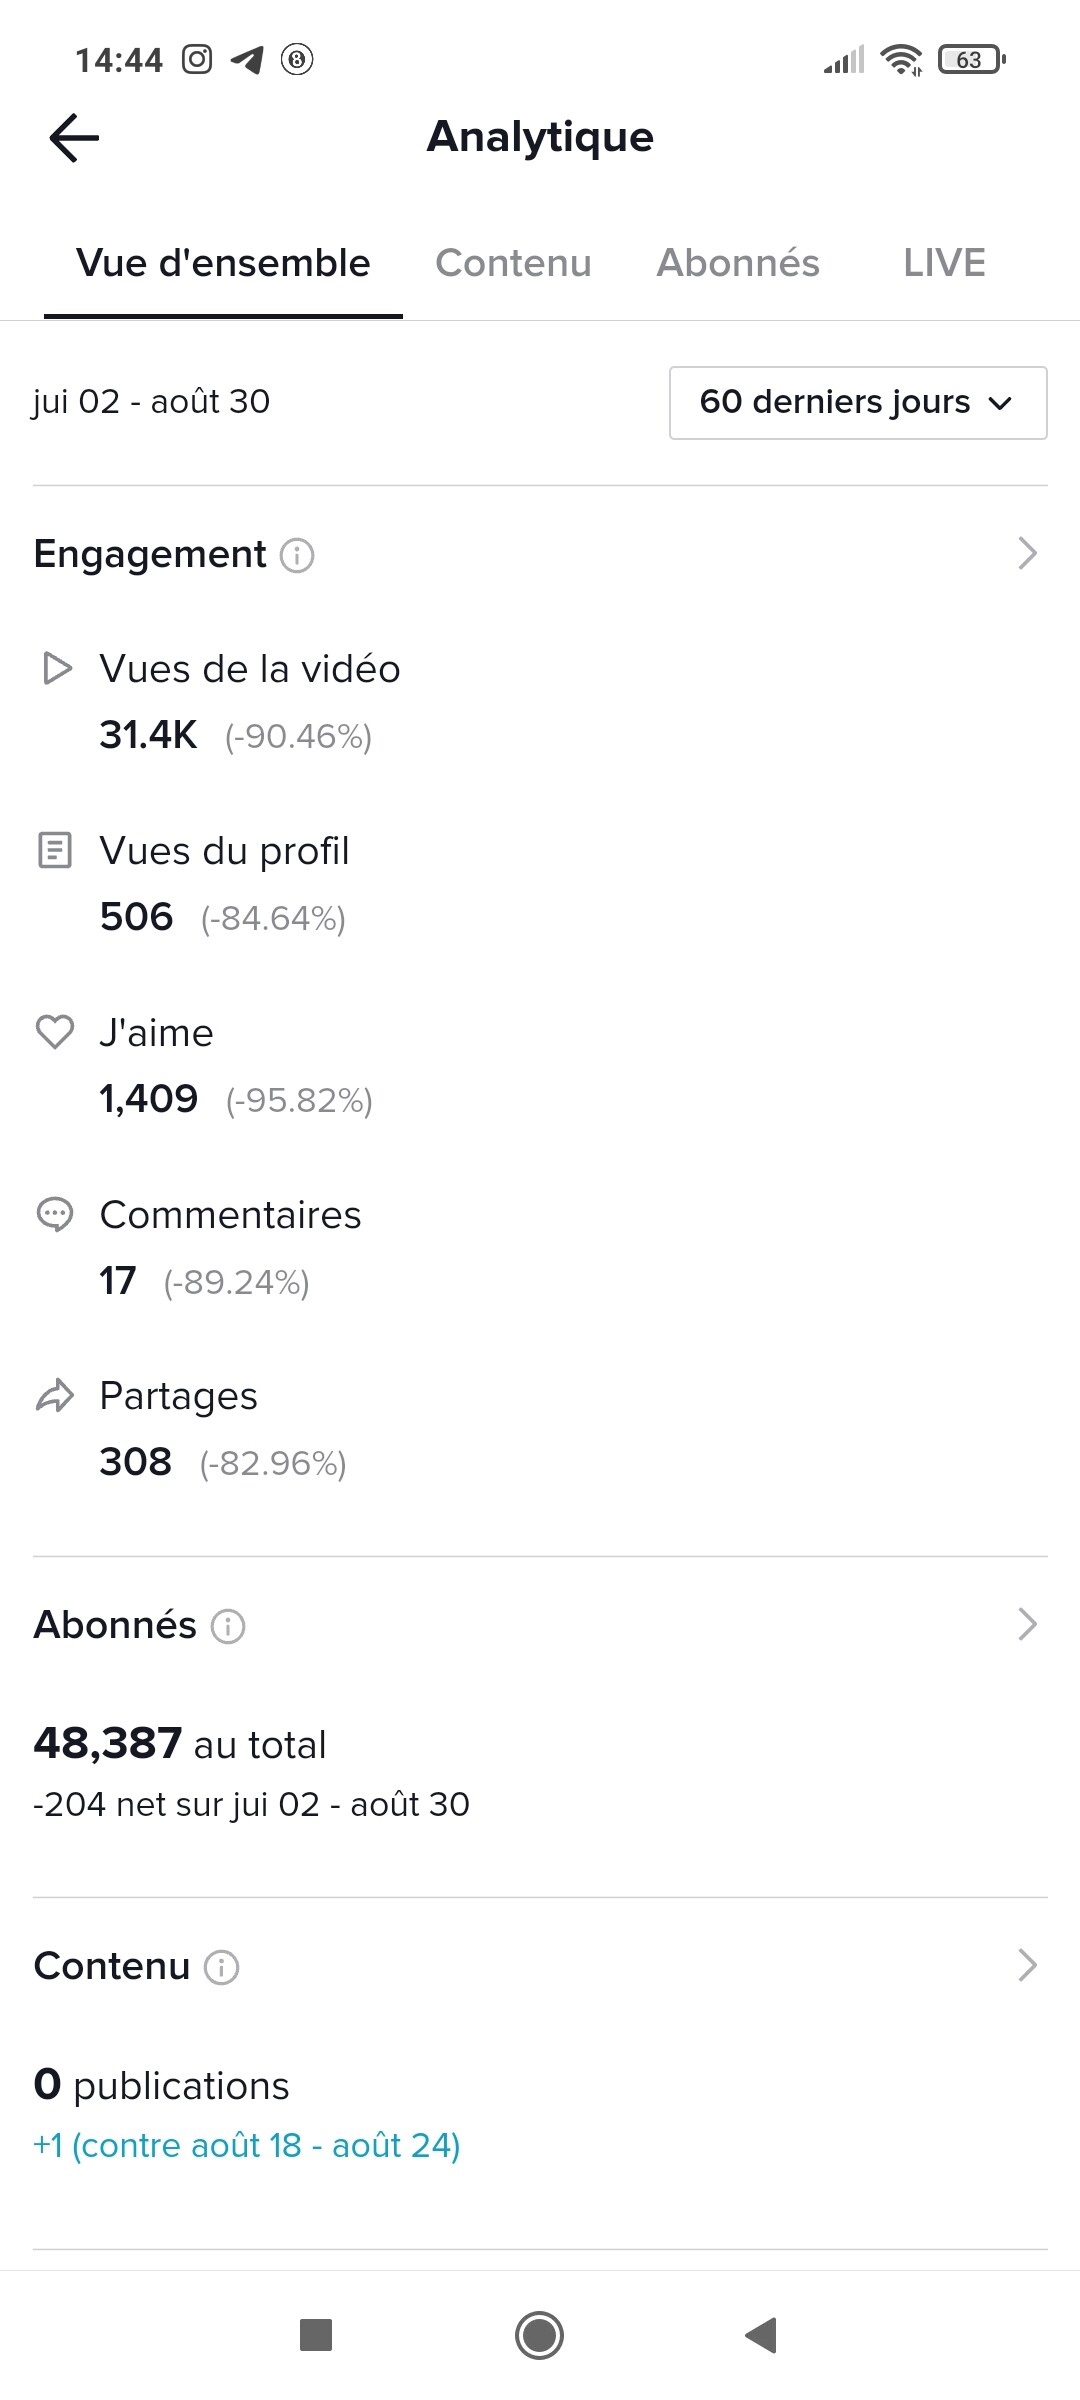
Task: Tap the share arrow icon for Partages
Action: (x=55, y=1396)
